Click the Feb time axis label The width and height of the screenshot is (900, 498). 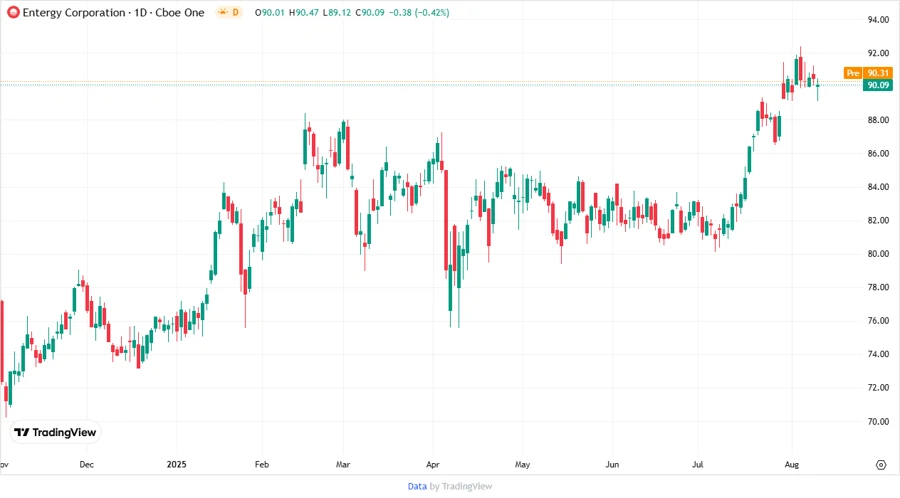(262, 464)
